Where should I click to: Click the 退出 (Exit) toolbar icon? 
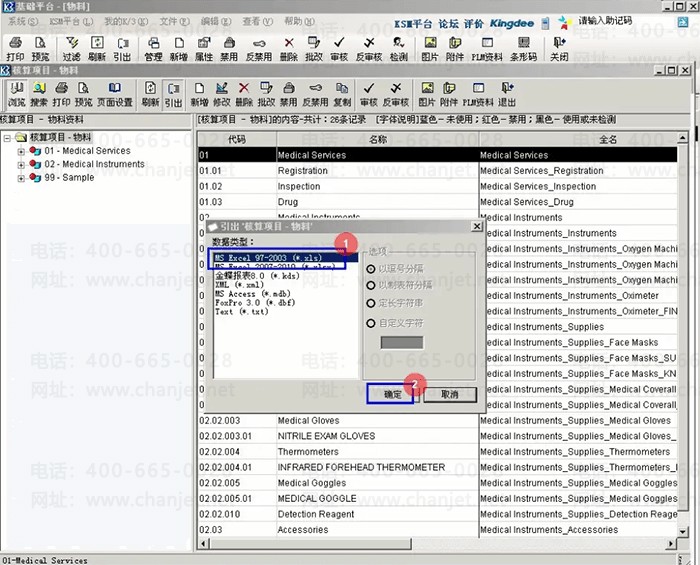[507, 96]
